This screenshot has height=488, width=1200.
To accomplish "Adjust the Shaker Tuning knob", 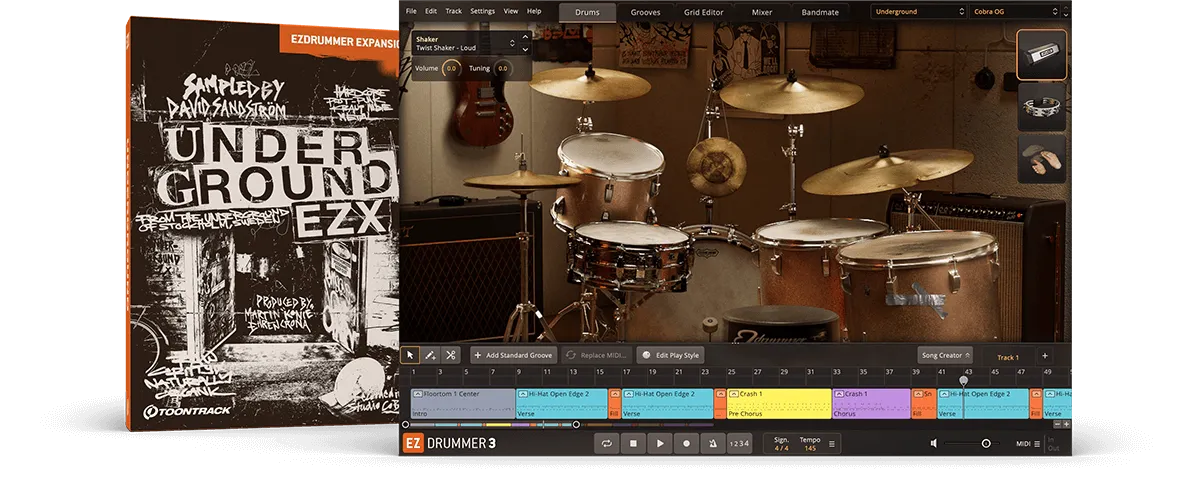I will tap(502, 68).
